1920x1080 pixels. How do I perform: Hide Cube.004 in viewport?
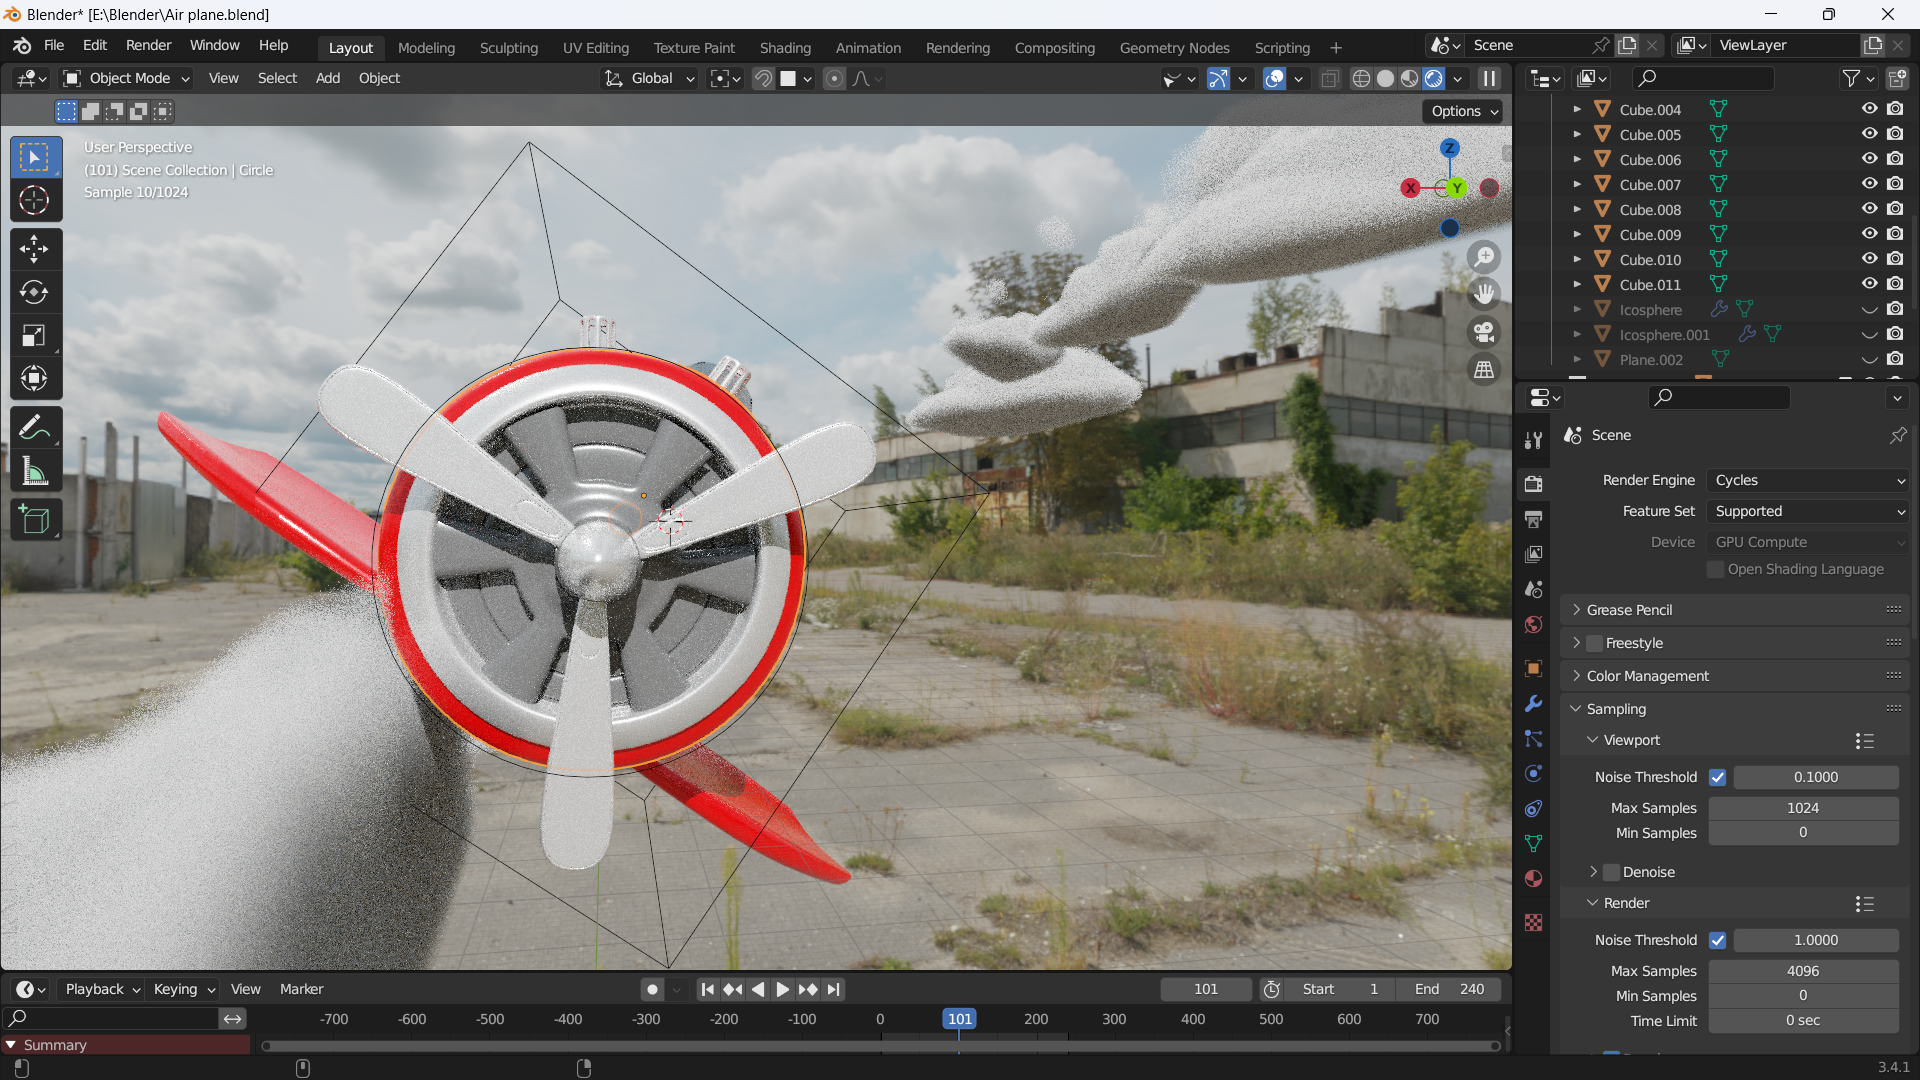[x=1869, y=109]
